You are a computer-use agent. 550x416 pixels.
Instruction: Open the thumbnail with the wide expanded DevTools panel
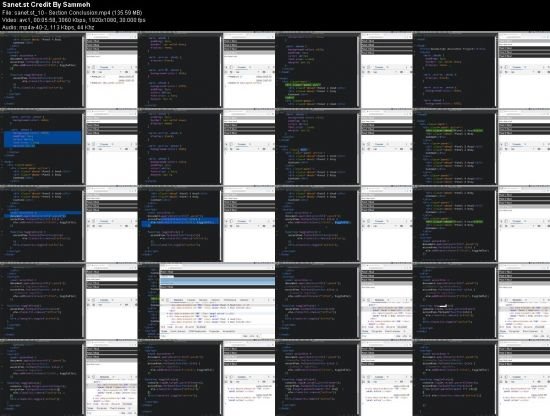point(206,301)
